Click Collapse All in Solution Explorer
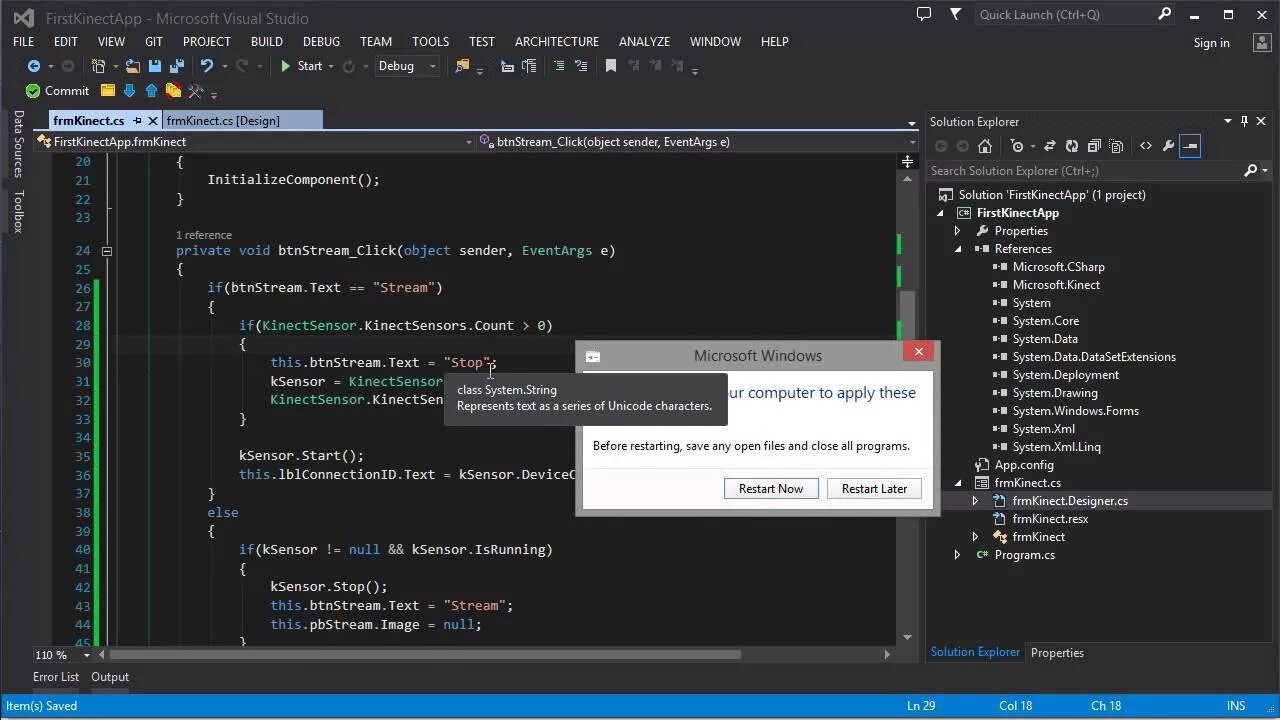Viewport: 1280px width, 720px height. 1094,146
